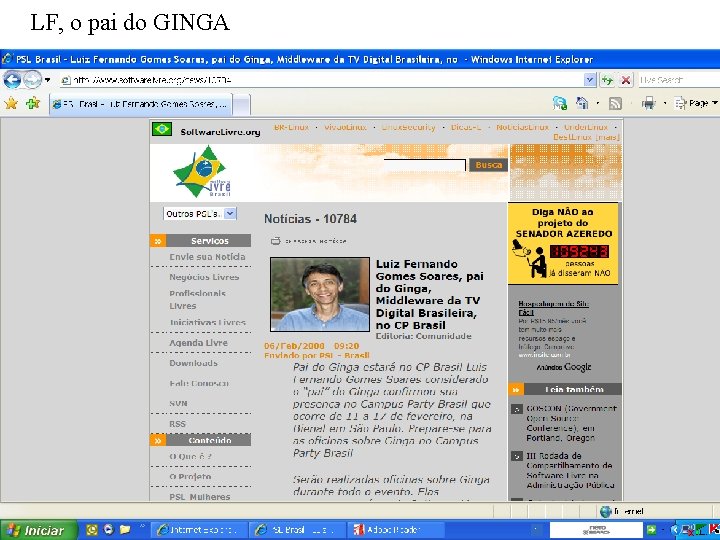Click the site search text field

[424, 165]
